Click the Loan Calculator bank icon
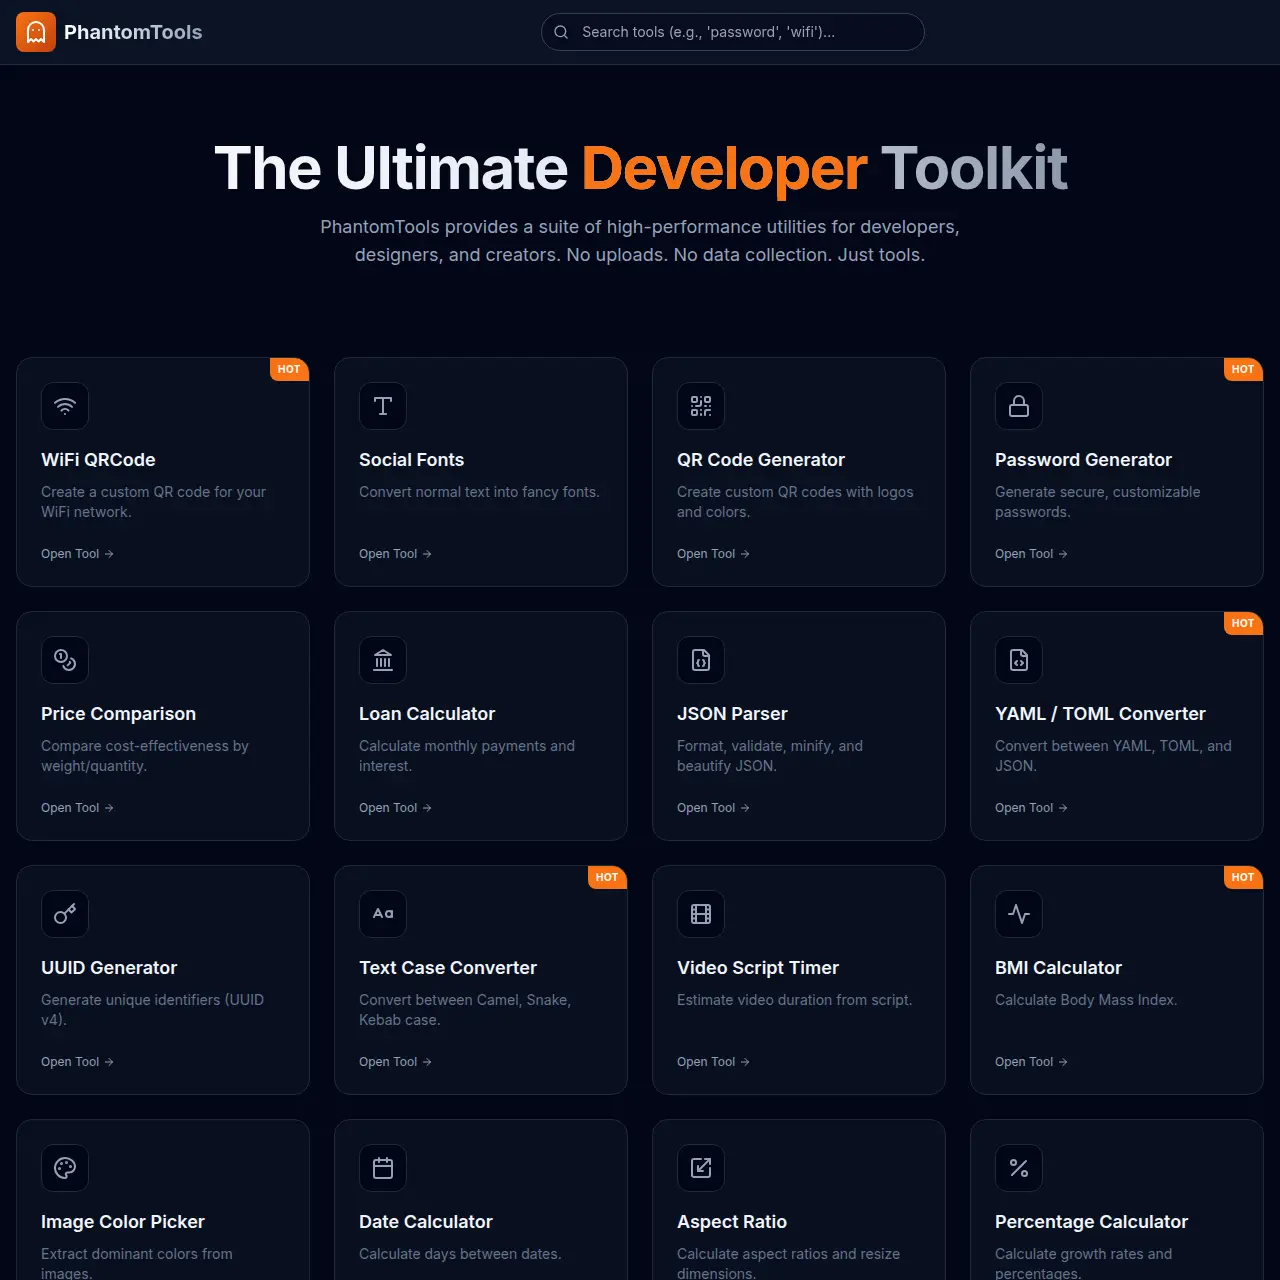The image size is (1280, 1280). tap(383, 660)
